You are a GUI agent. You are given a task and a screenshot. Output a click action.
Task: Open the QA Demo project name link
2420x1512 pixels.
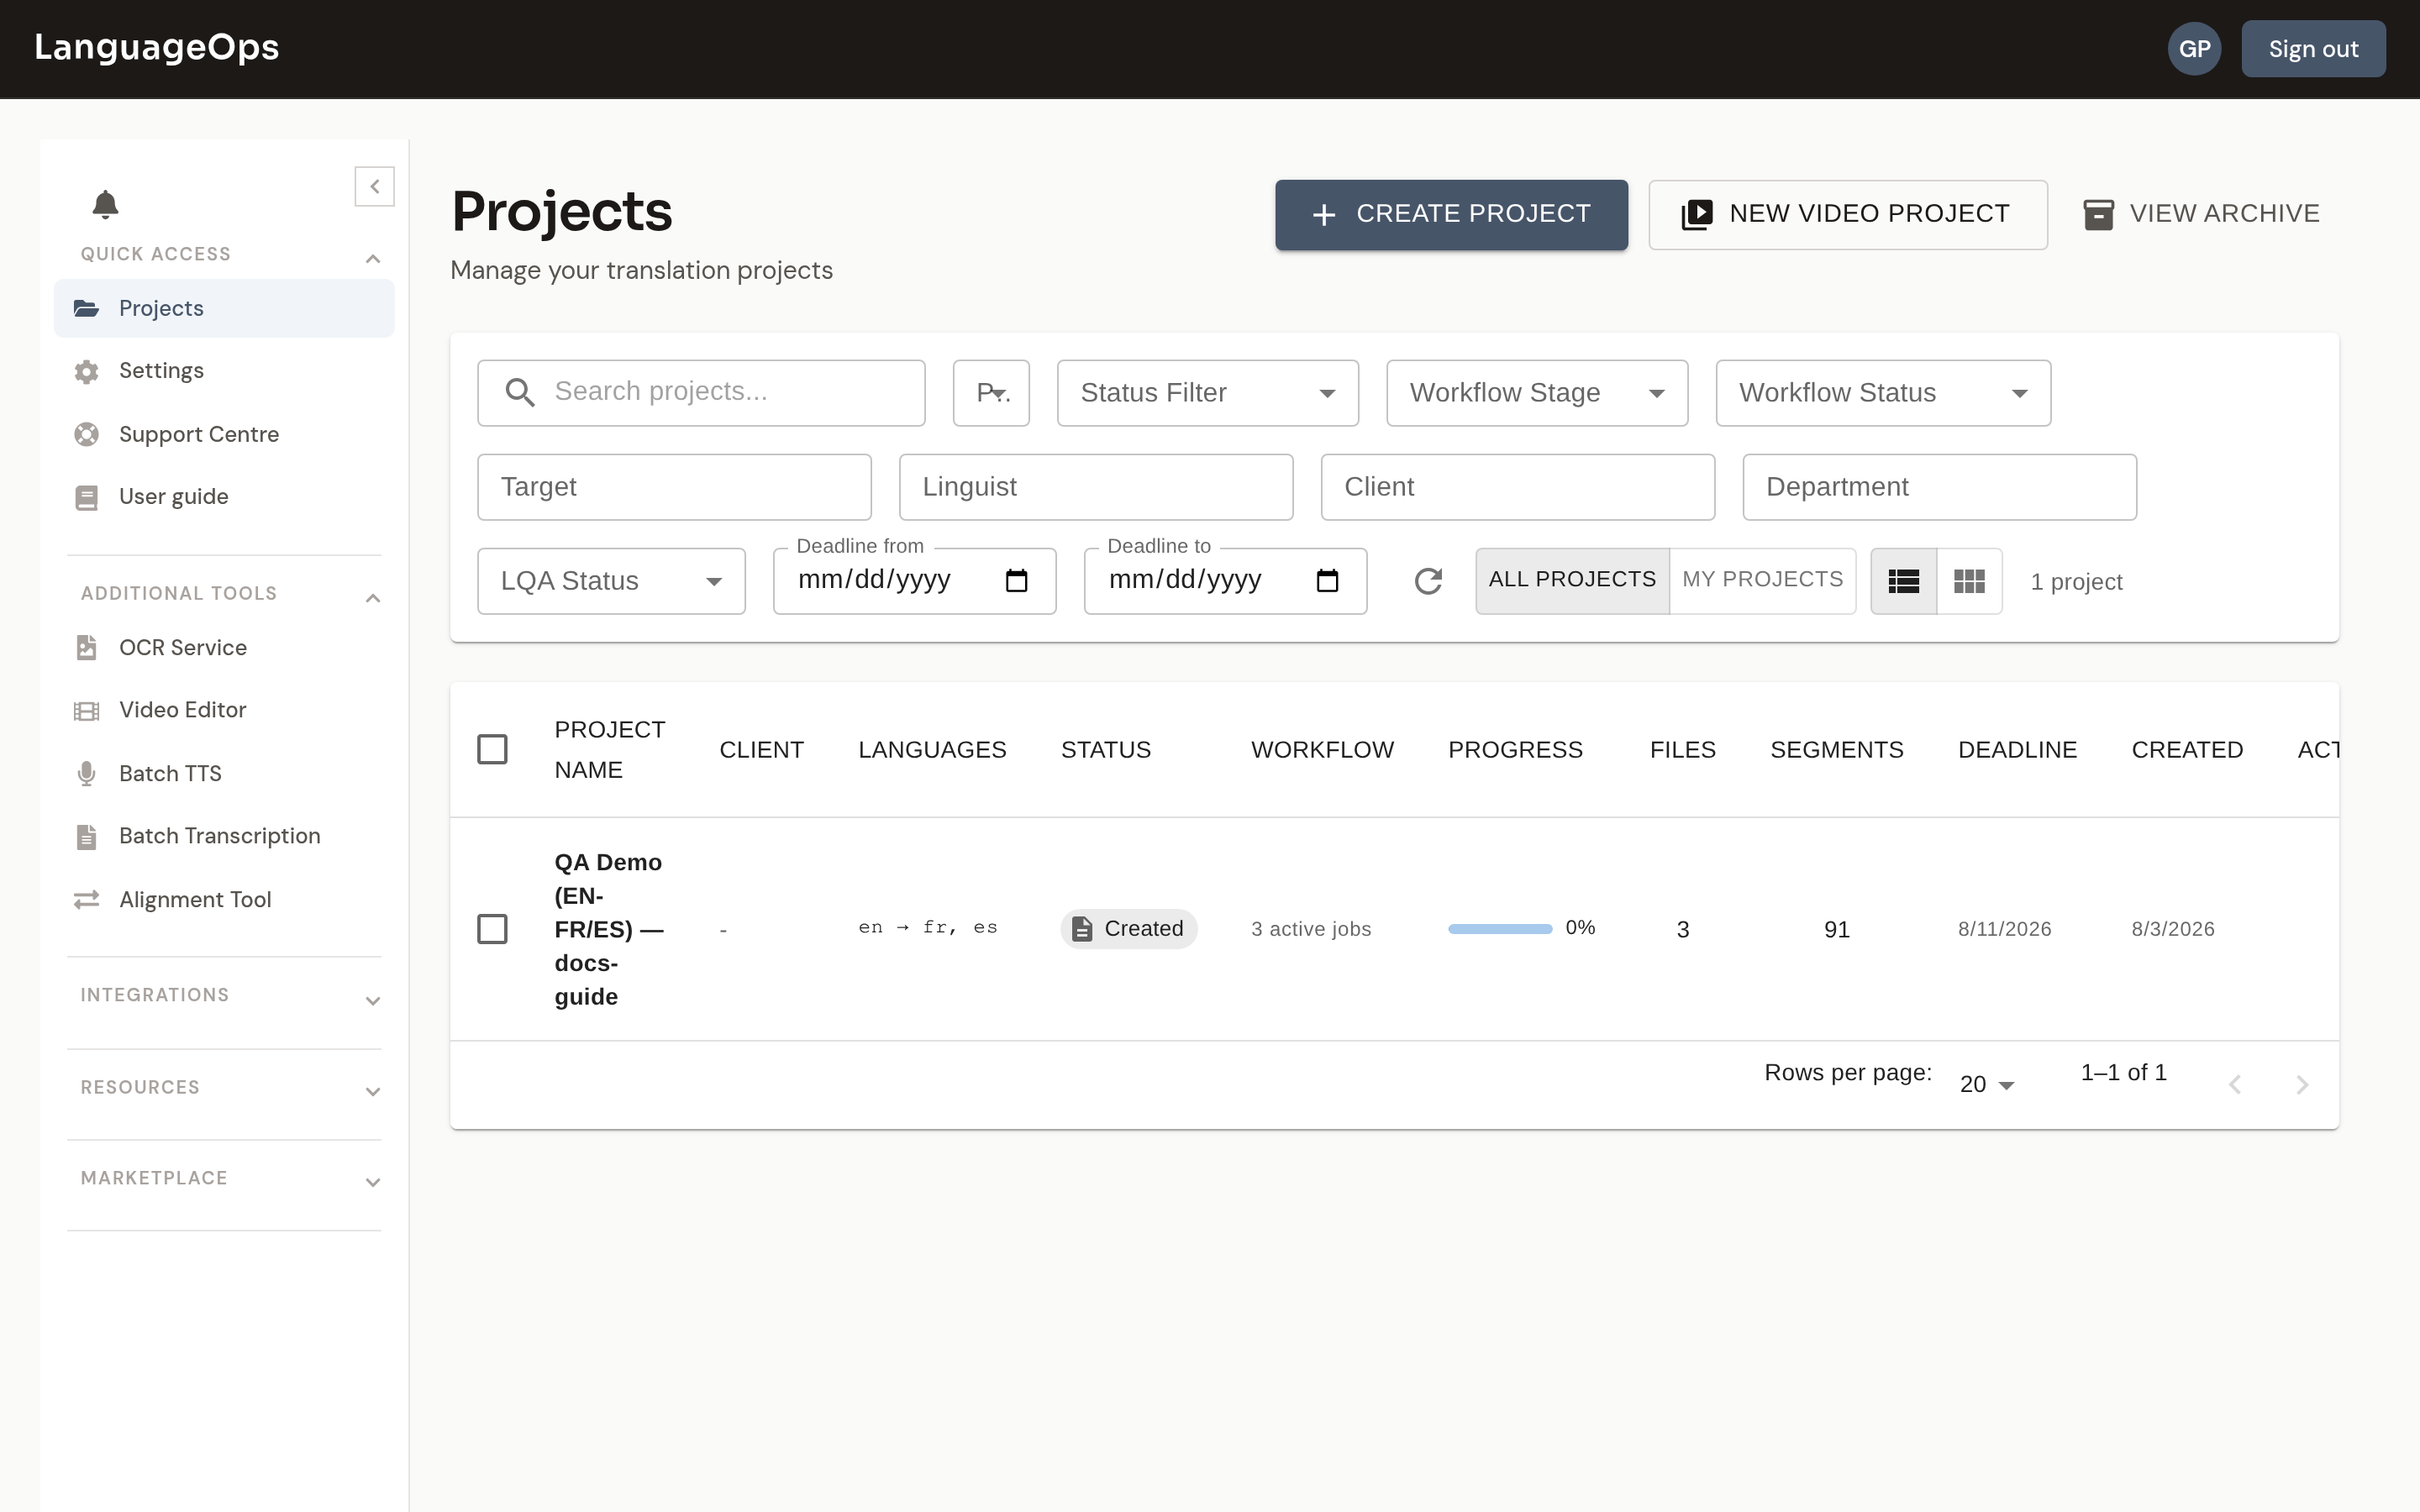pyautogui.click(x=609, y=929)
